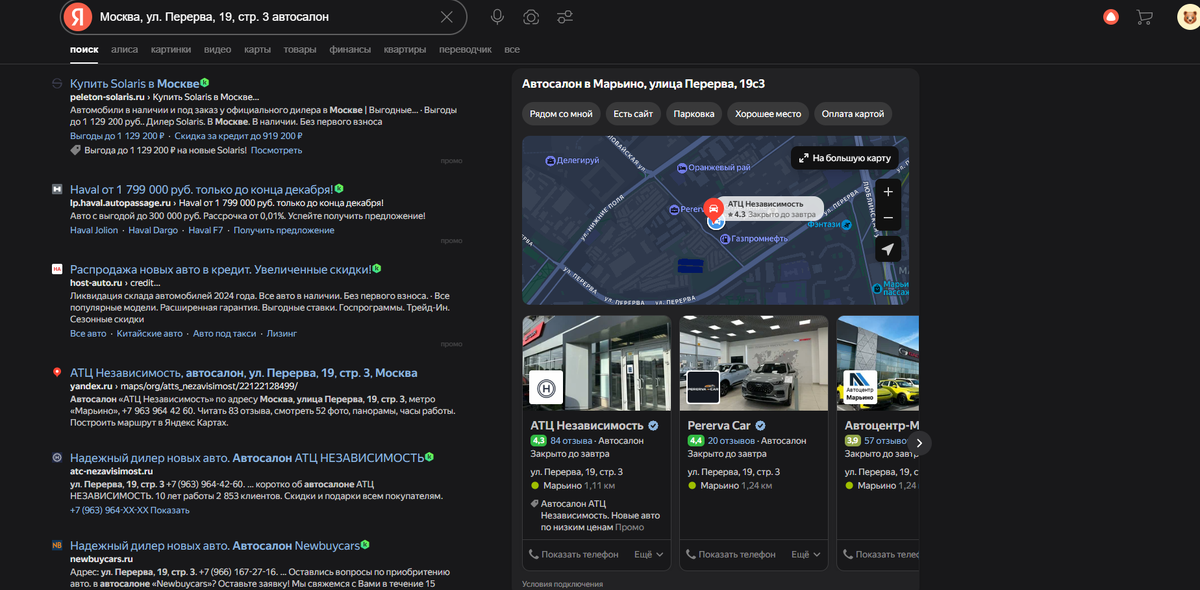This screenshot has height=590, width=1200.
Task: Switch to the 'товары' tab
Action: [300, 49]
